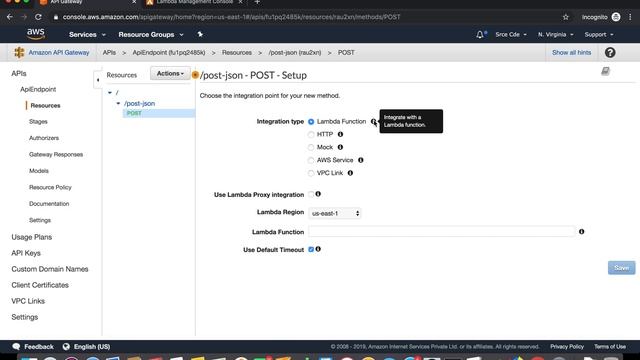Viewport: 640px width, 360px height.
Task: Click the site lock icon in address bar
Action: 56,17
